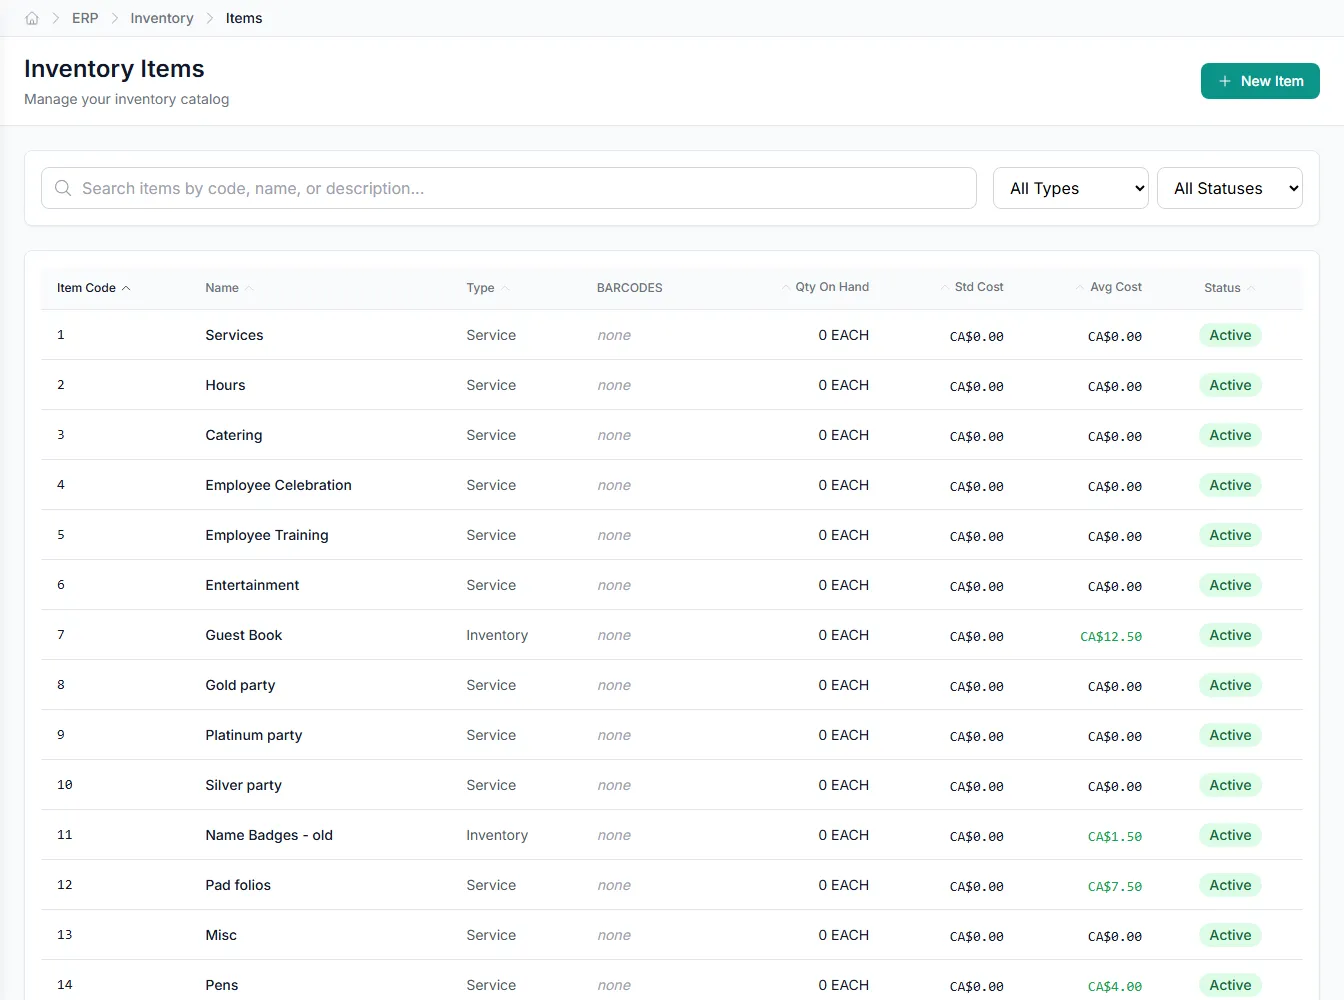1344x1000 pixels.
Task: Click 'Manage your inventory catalog' subtitle
Action: (x=127, y=99)
